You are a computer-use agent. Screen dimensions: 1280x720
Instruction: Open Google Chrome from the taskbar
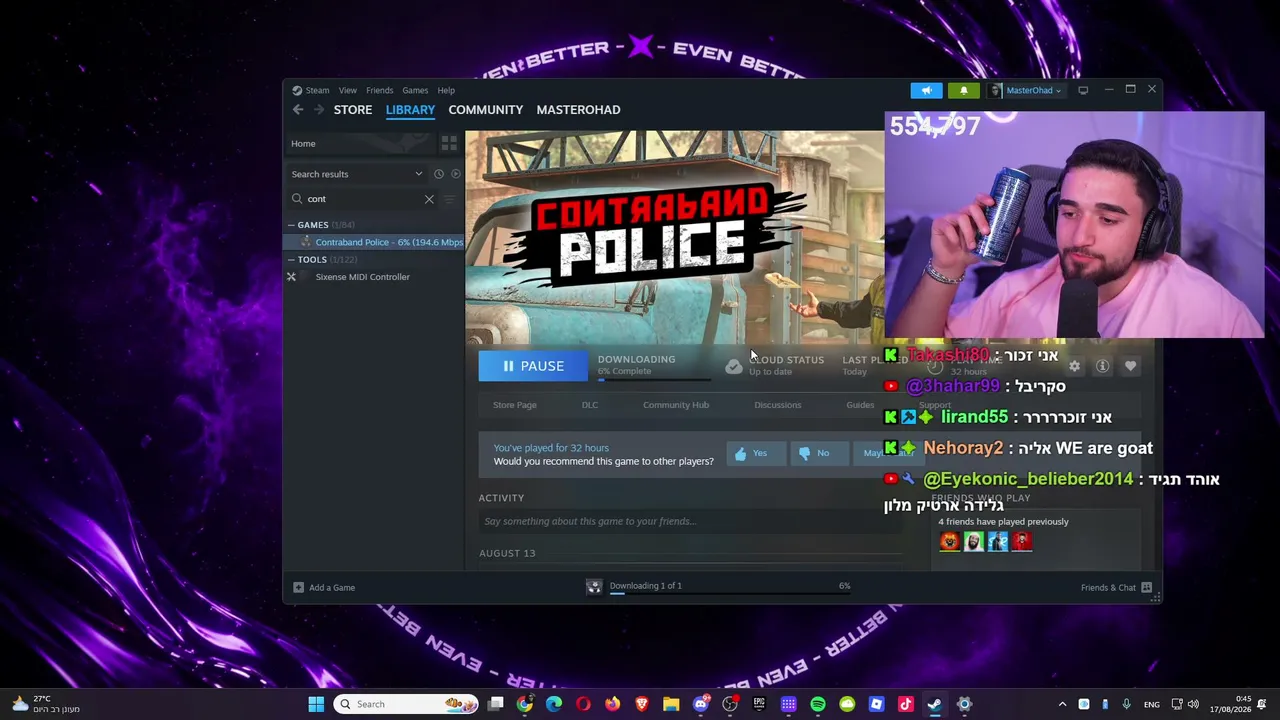click(x=525, y=704)
